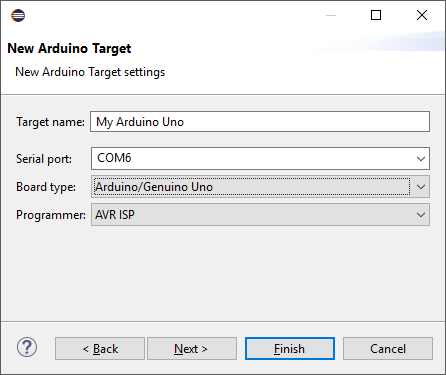The width and height of the screenshot is (446, 375).
Task: Click the 'New Arduino Target settings' subtitle
Action: tap(90, 72)
